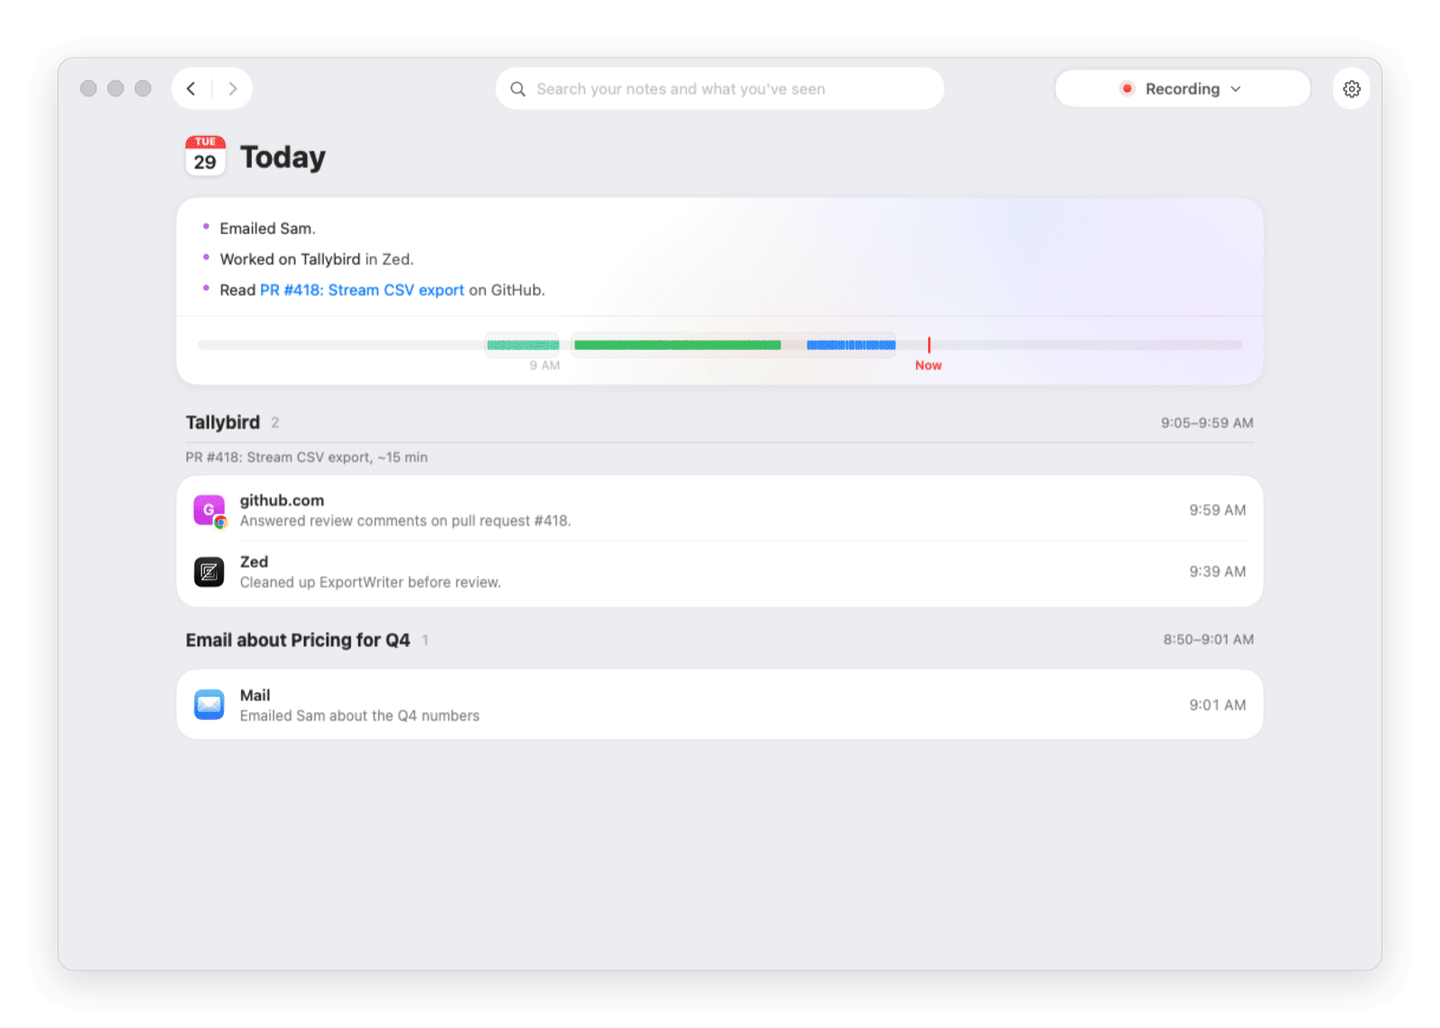Click the Tallybird item count 2
Screen dimensions: 1440x1028
click(x=275, y=423)
